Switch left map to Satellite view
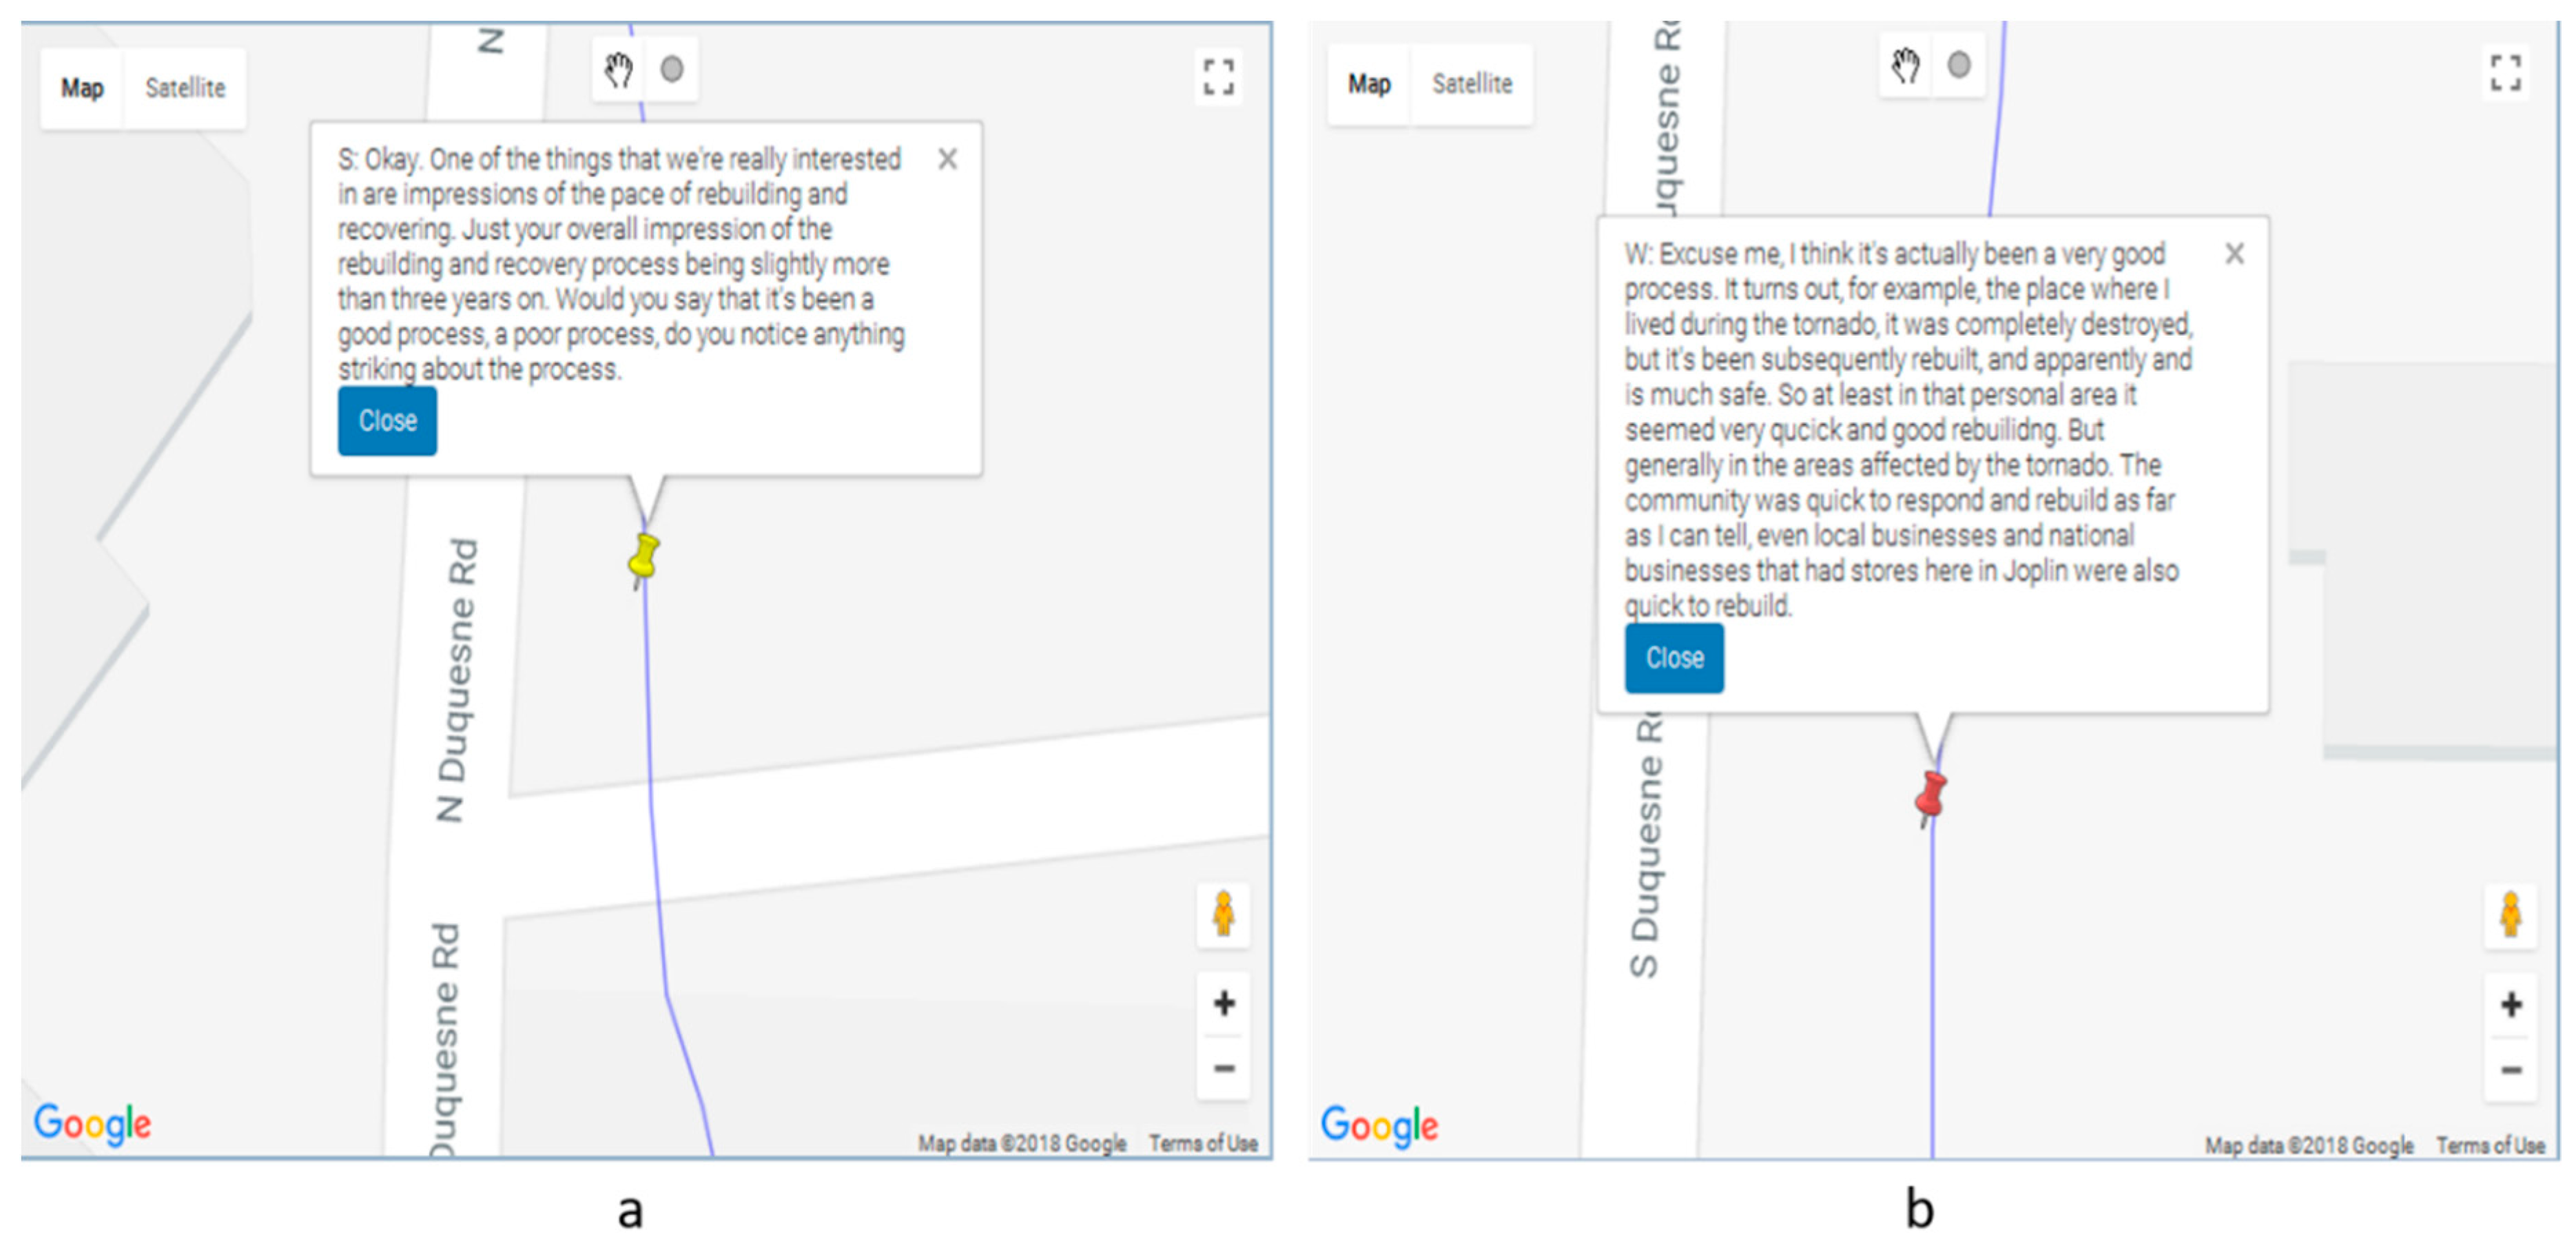Viewport: 2576px width, 1246px height. point(185,88)
